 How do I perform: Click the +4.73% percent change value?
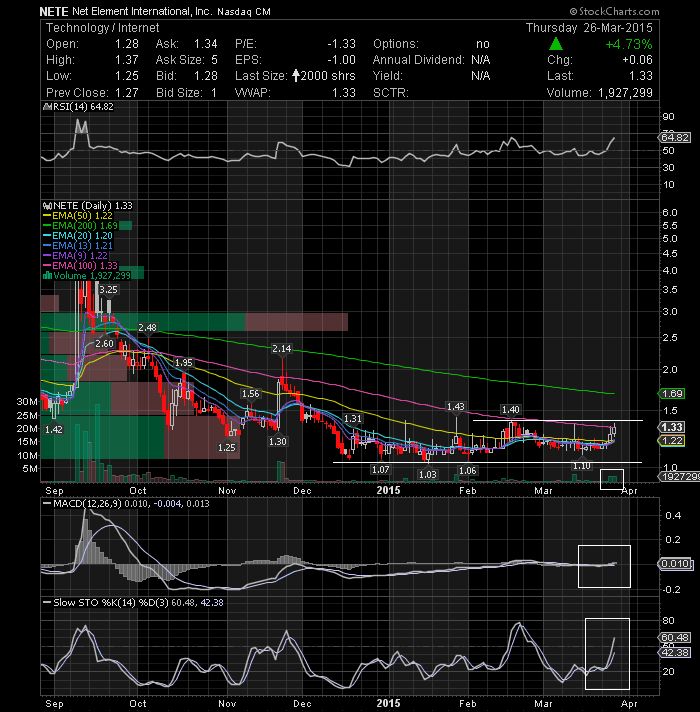pyautogui.click(x=629, y=44)
